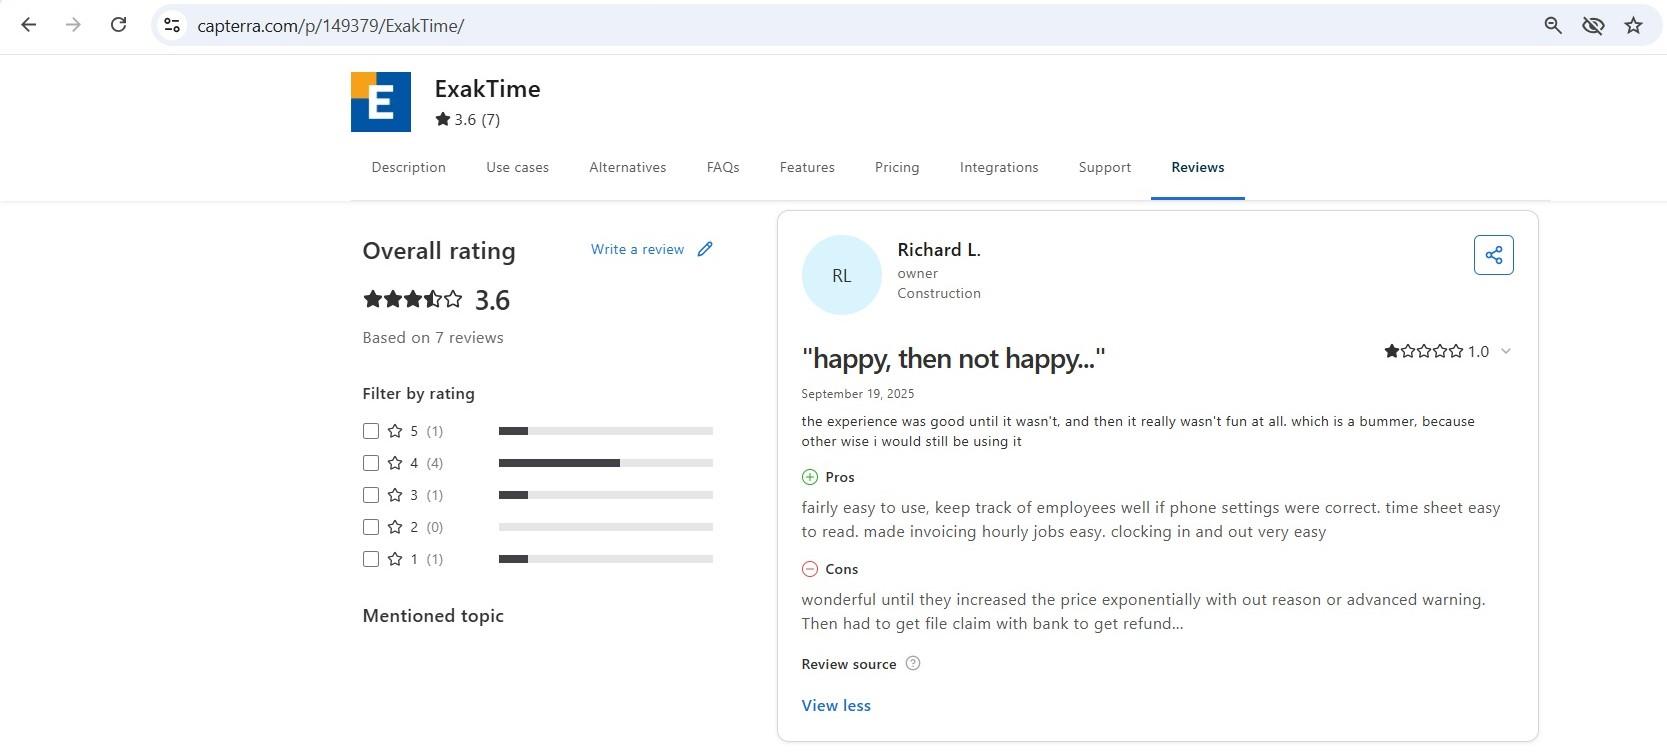Image resolution: width=1667 pixels, height=755 pixels.
Task: Click the reviewer name Richard L.
Action: point(939,250)
